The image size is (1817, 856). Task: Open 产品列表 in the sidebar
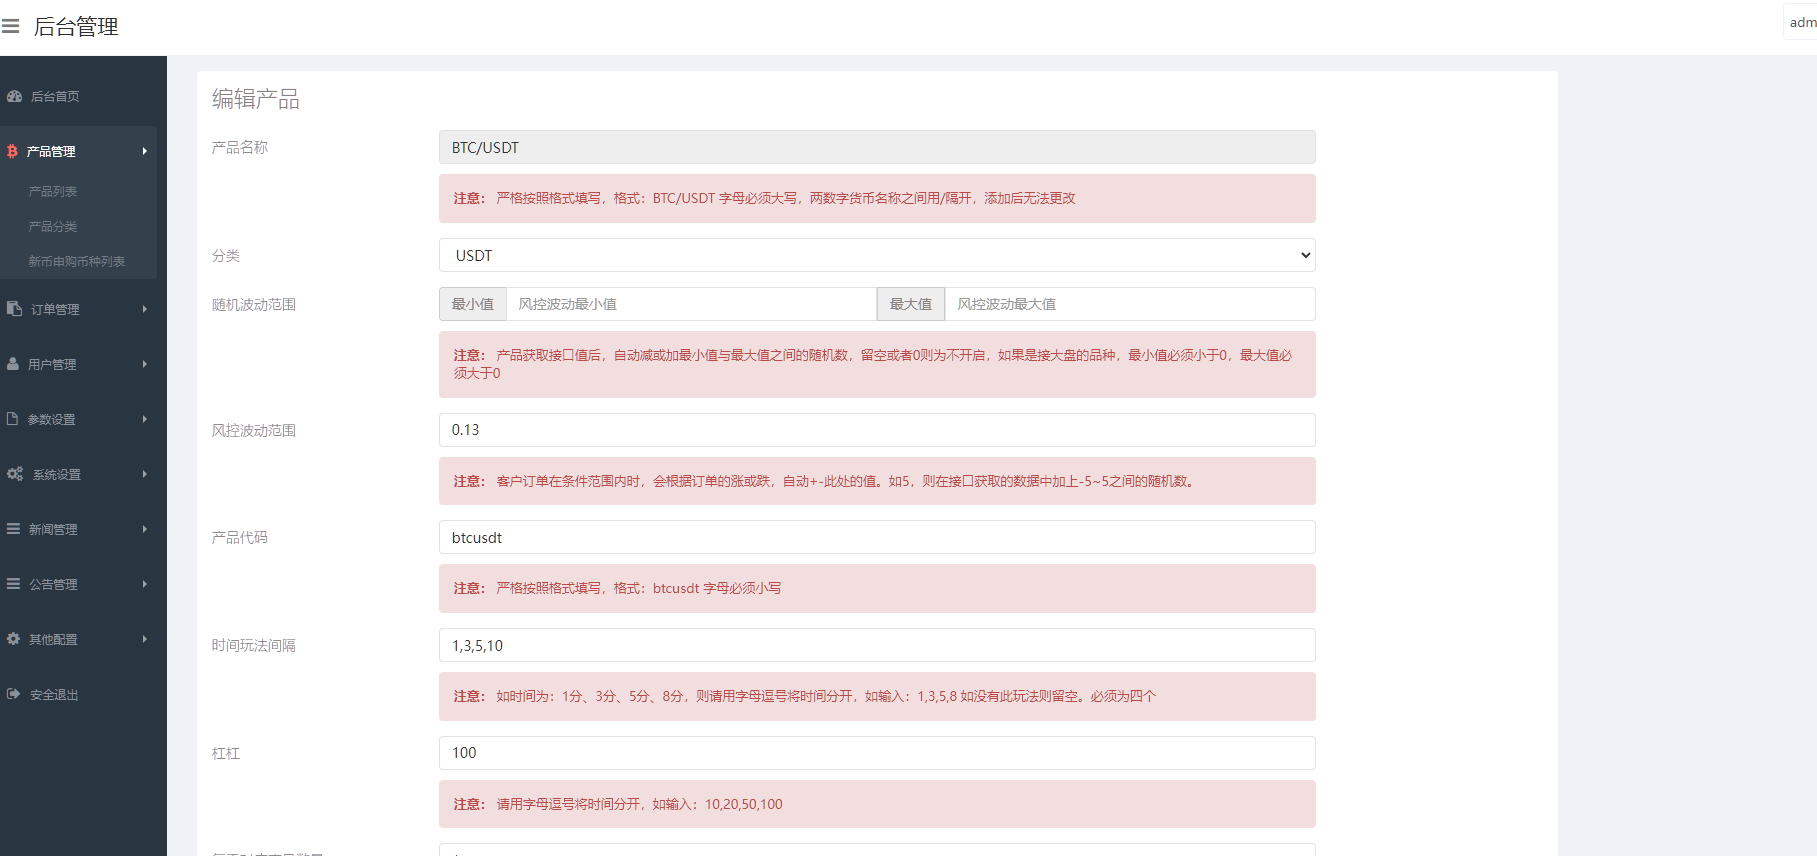[x=53, y=192]
